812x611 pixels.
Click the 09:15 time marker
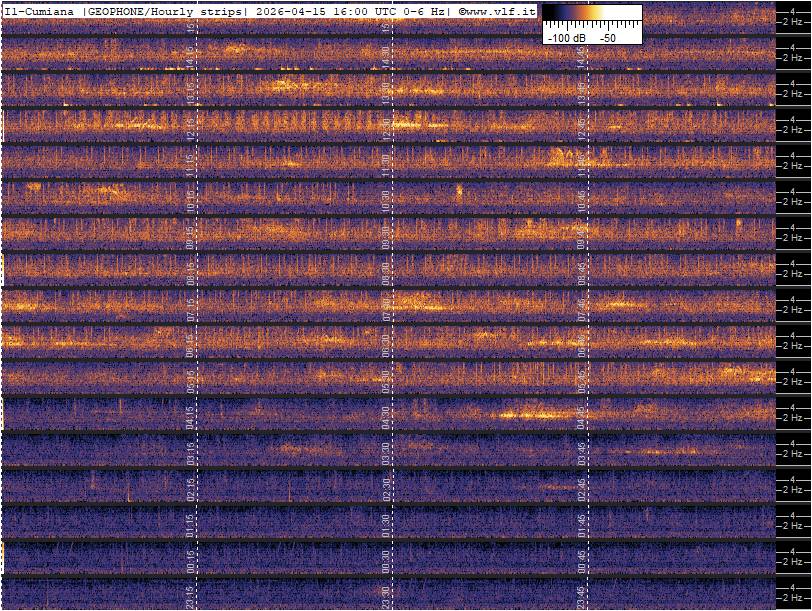[191, 237]
